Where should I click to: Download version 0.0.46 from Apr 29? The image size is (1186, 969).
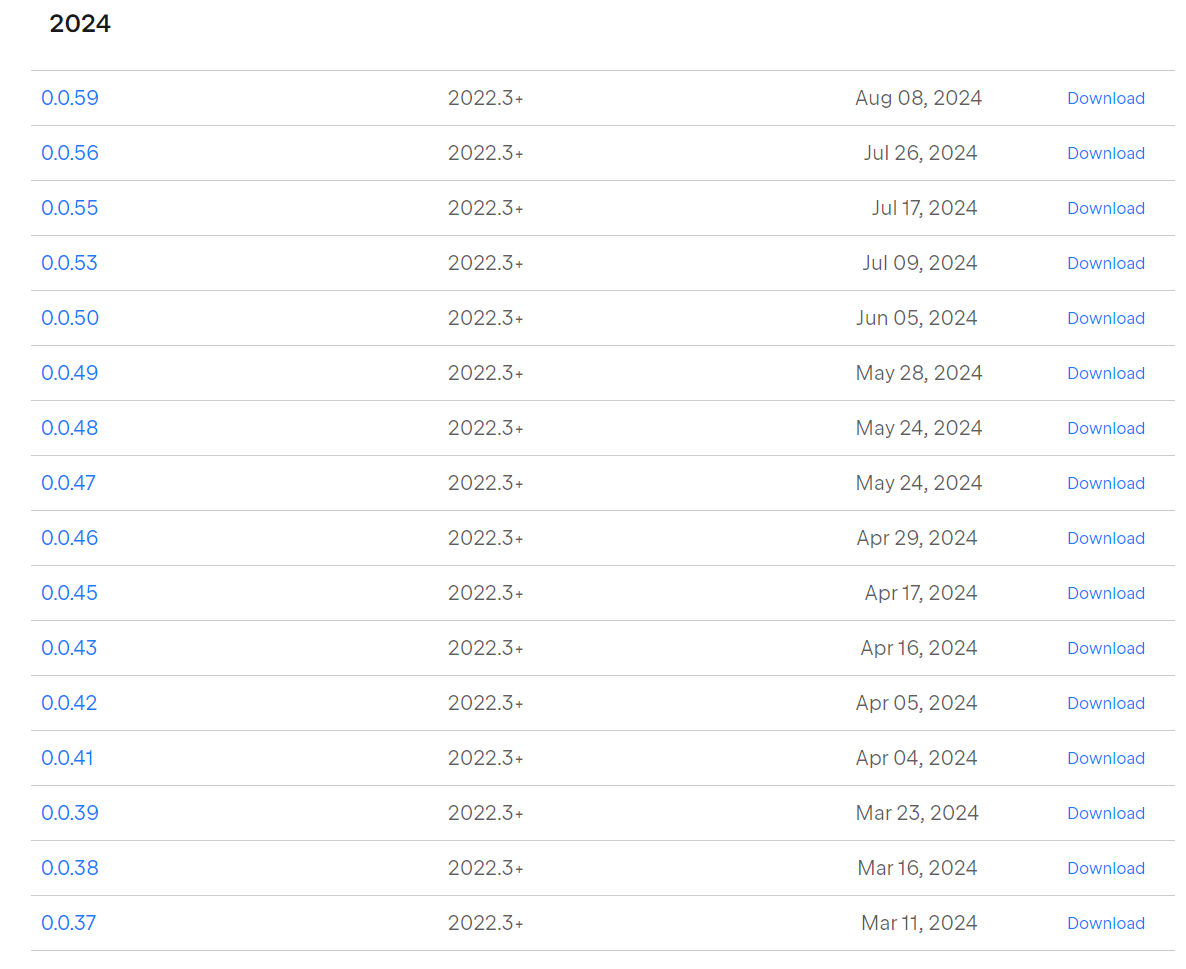click(1105, 538)
